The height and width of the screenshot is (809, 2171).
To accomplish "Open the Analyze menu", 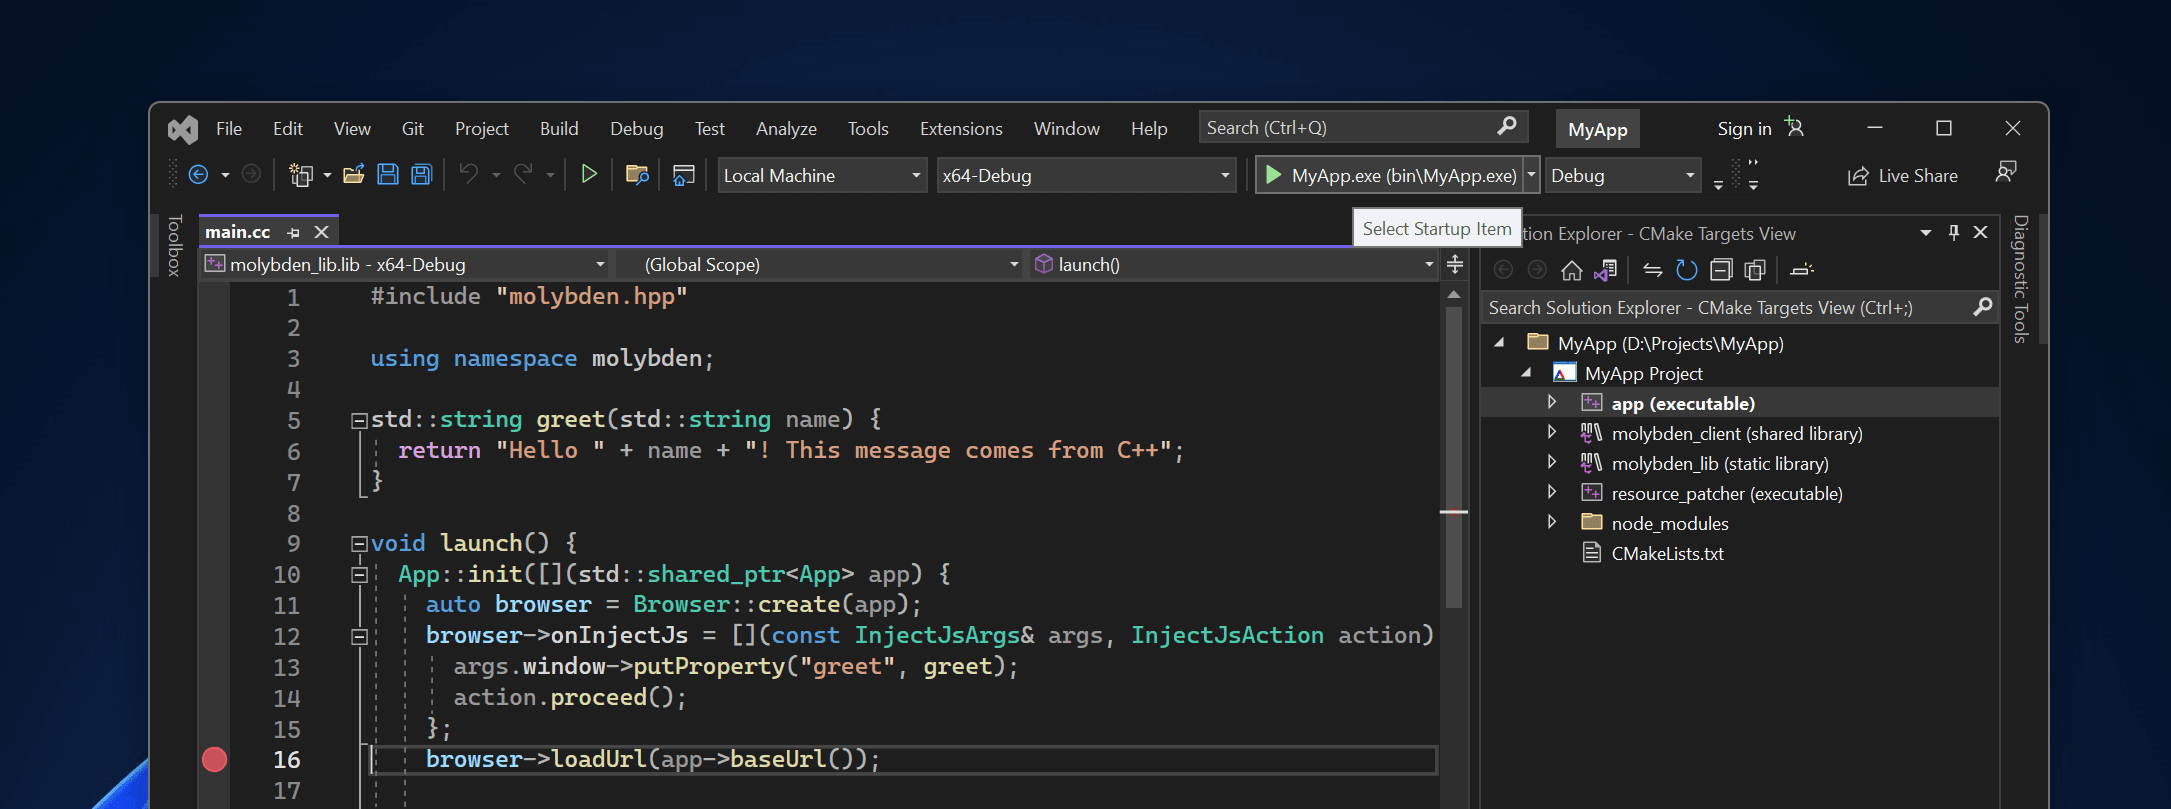I will point(786,129).
